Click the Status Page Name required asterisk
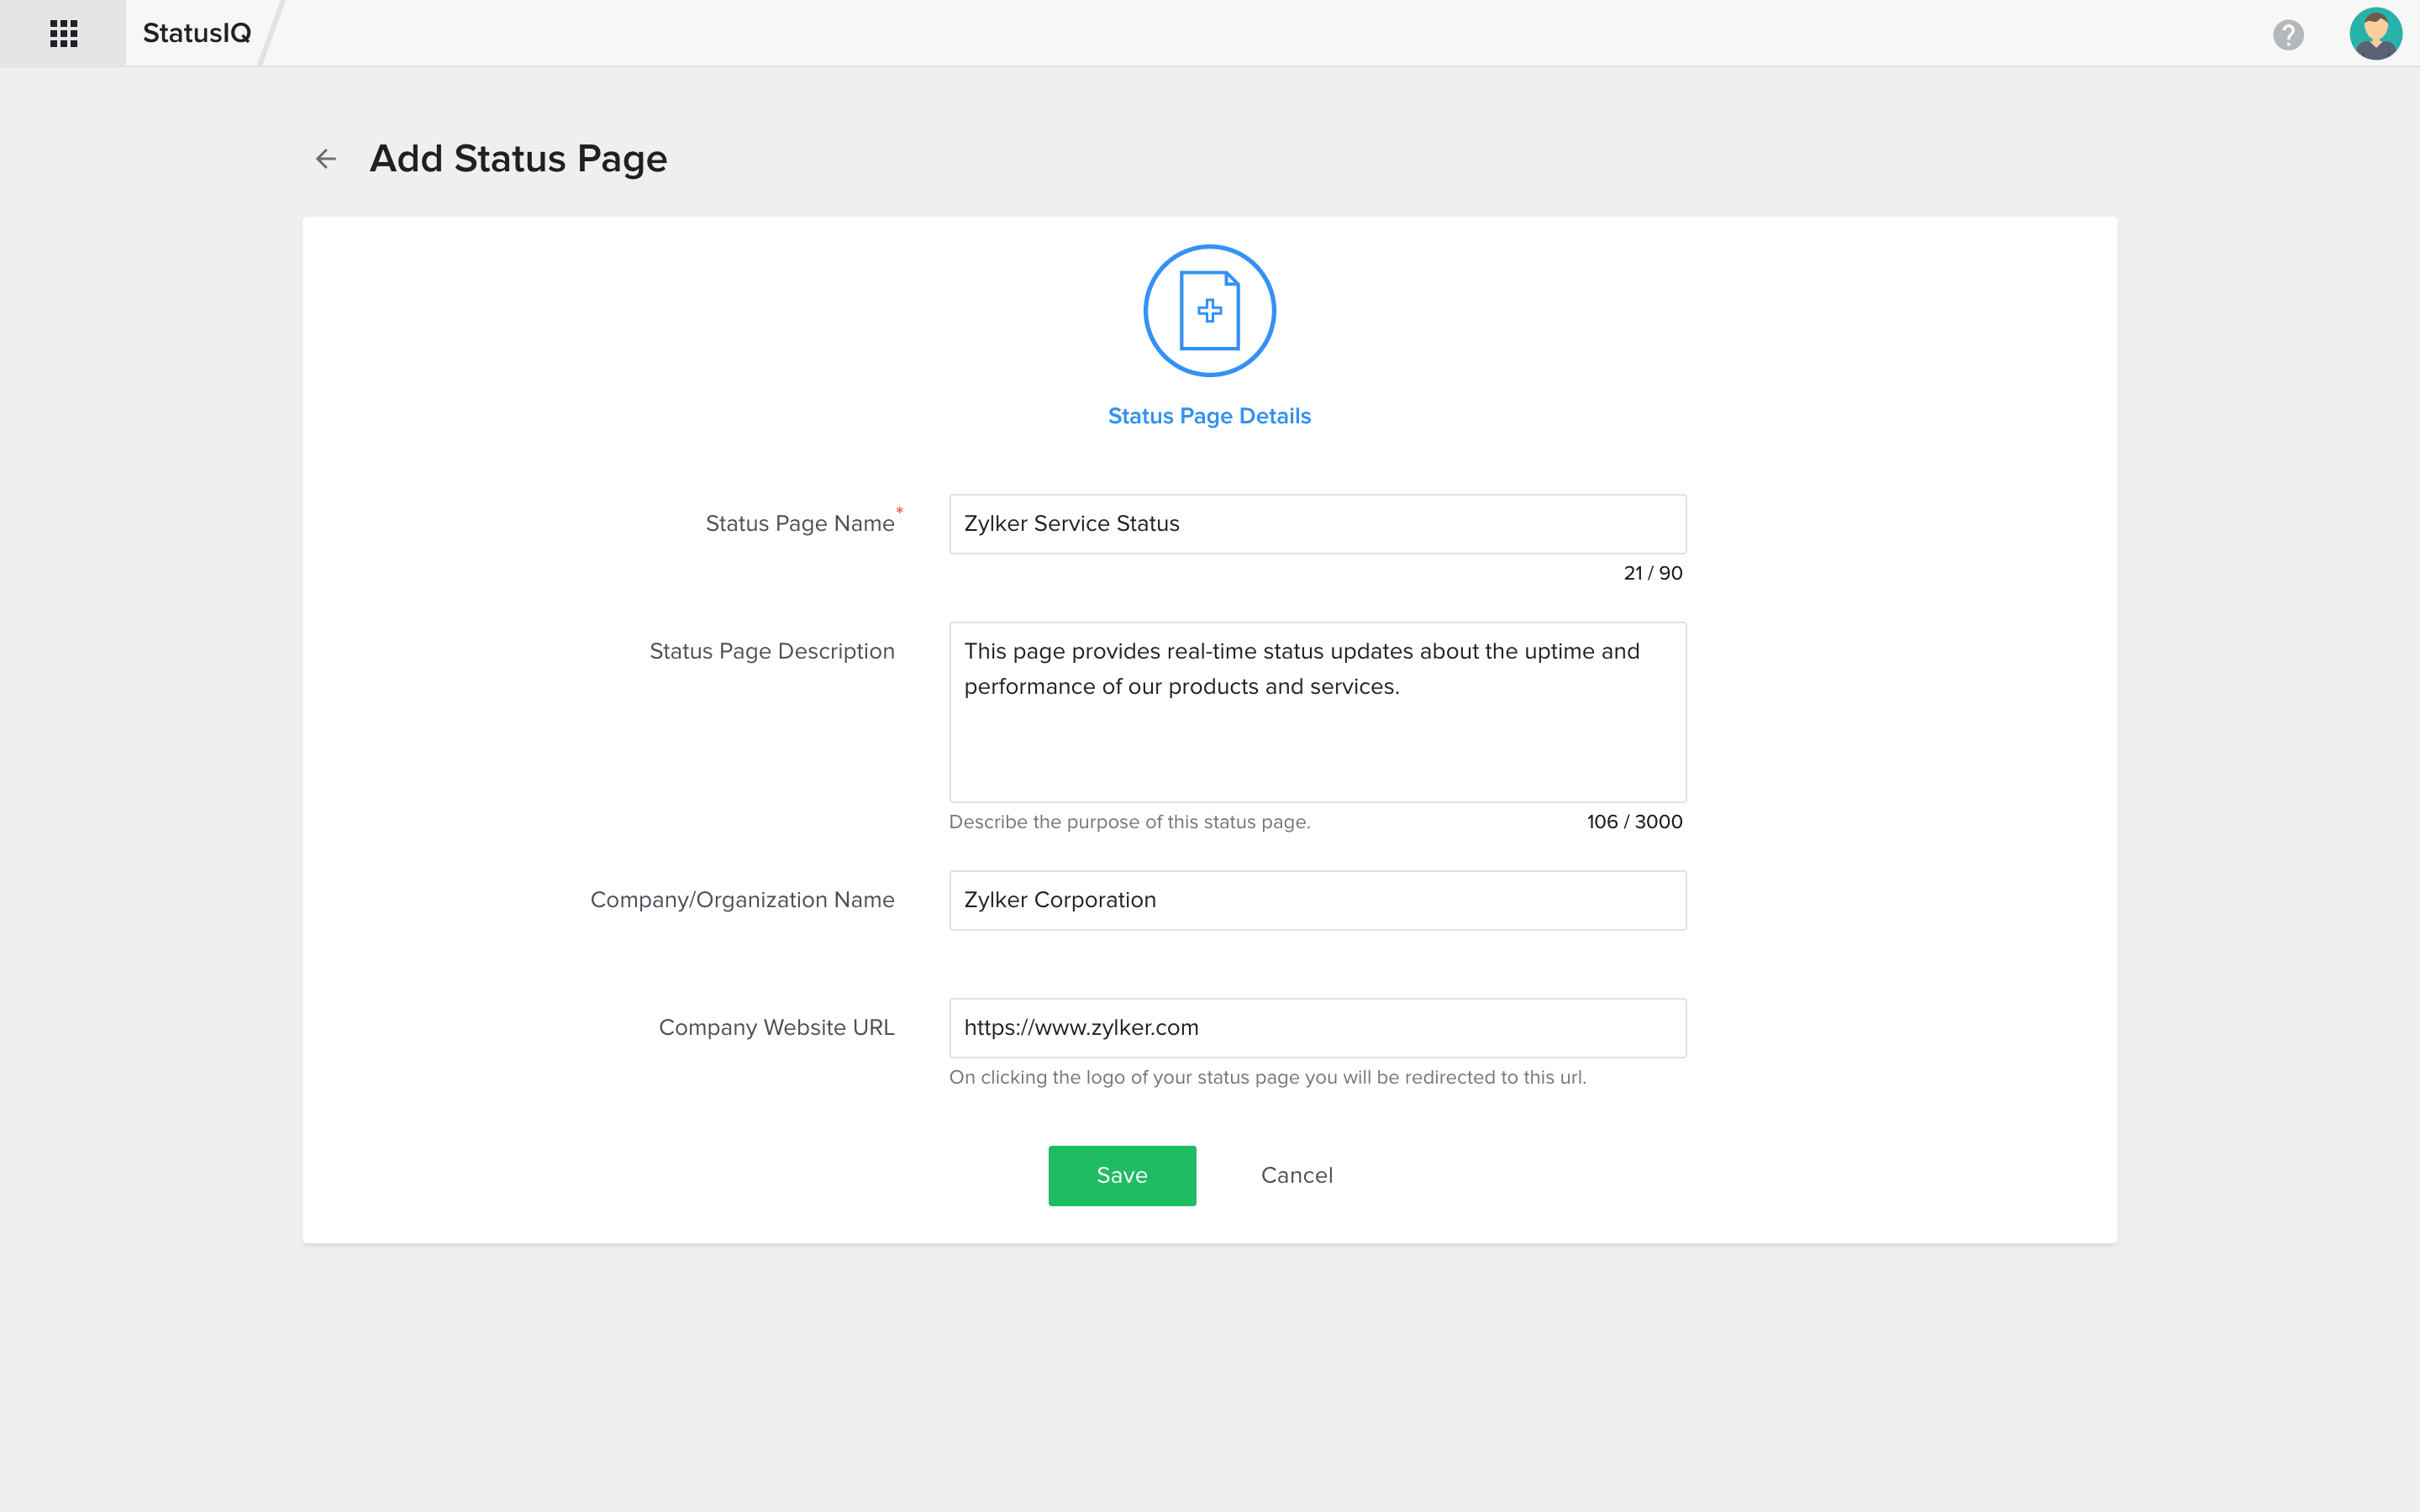2420x1512 pixels. (899, 511)
